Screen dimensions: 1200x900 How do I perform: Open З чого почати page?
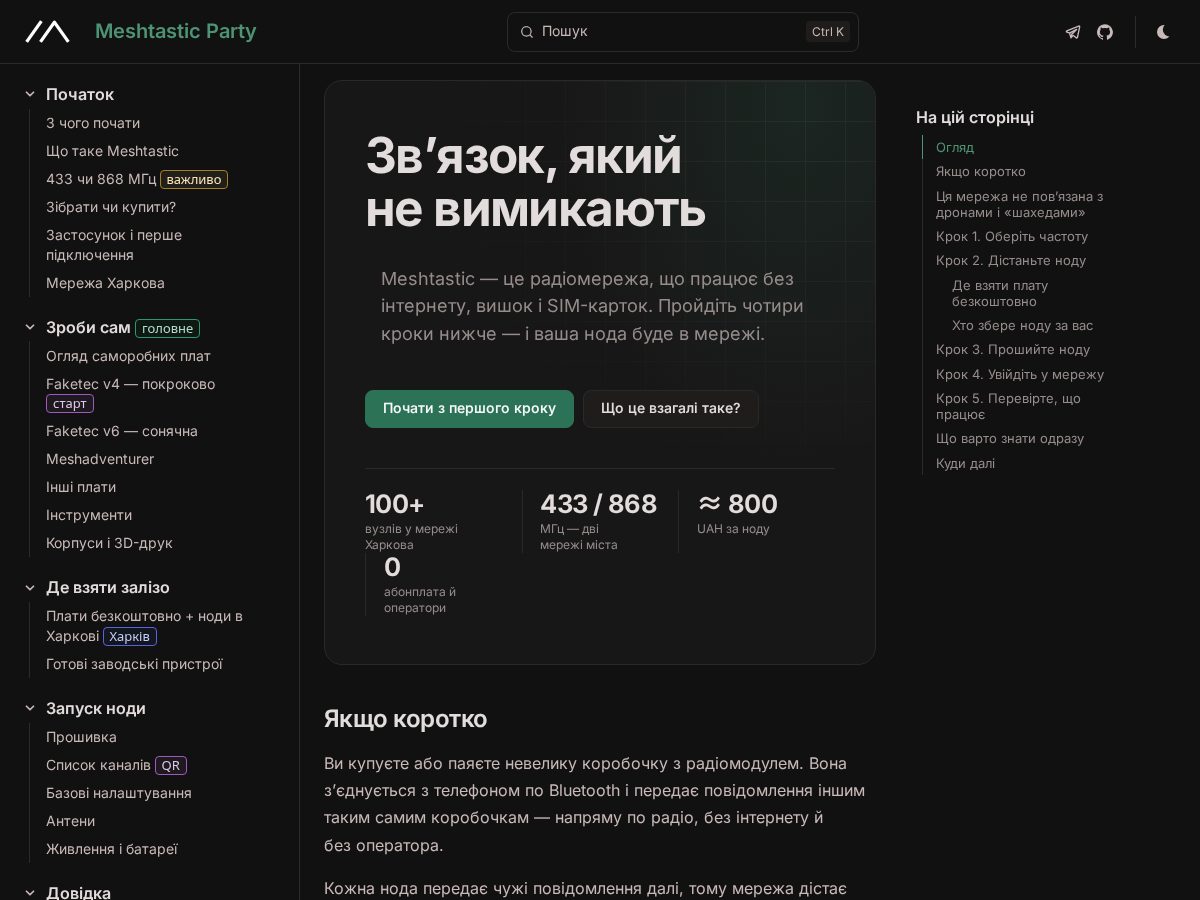coord(93,123)
